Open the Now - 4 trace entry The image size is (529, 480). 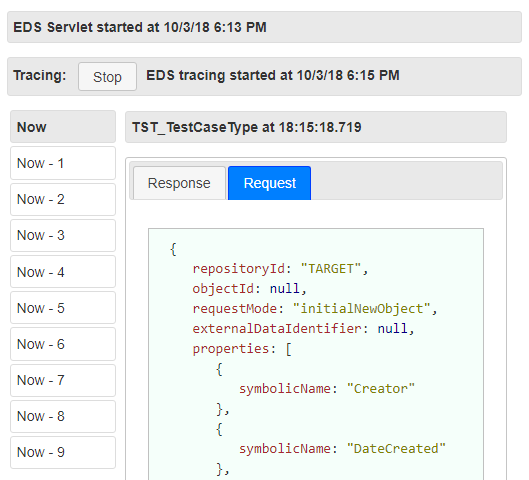click(63, 272)
